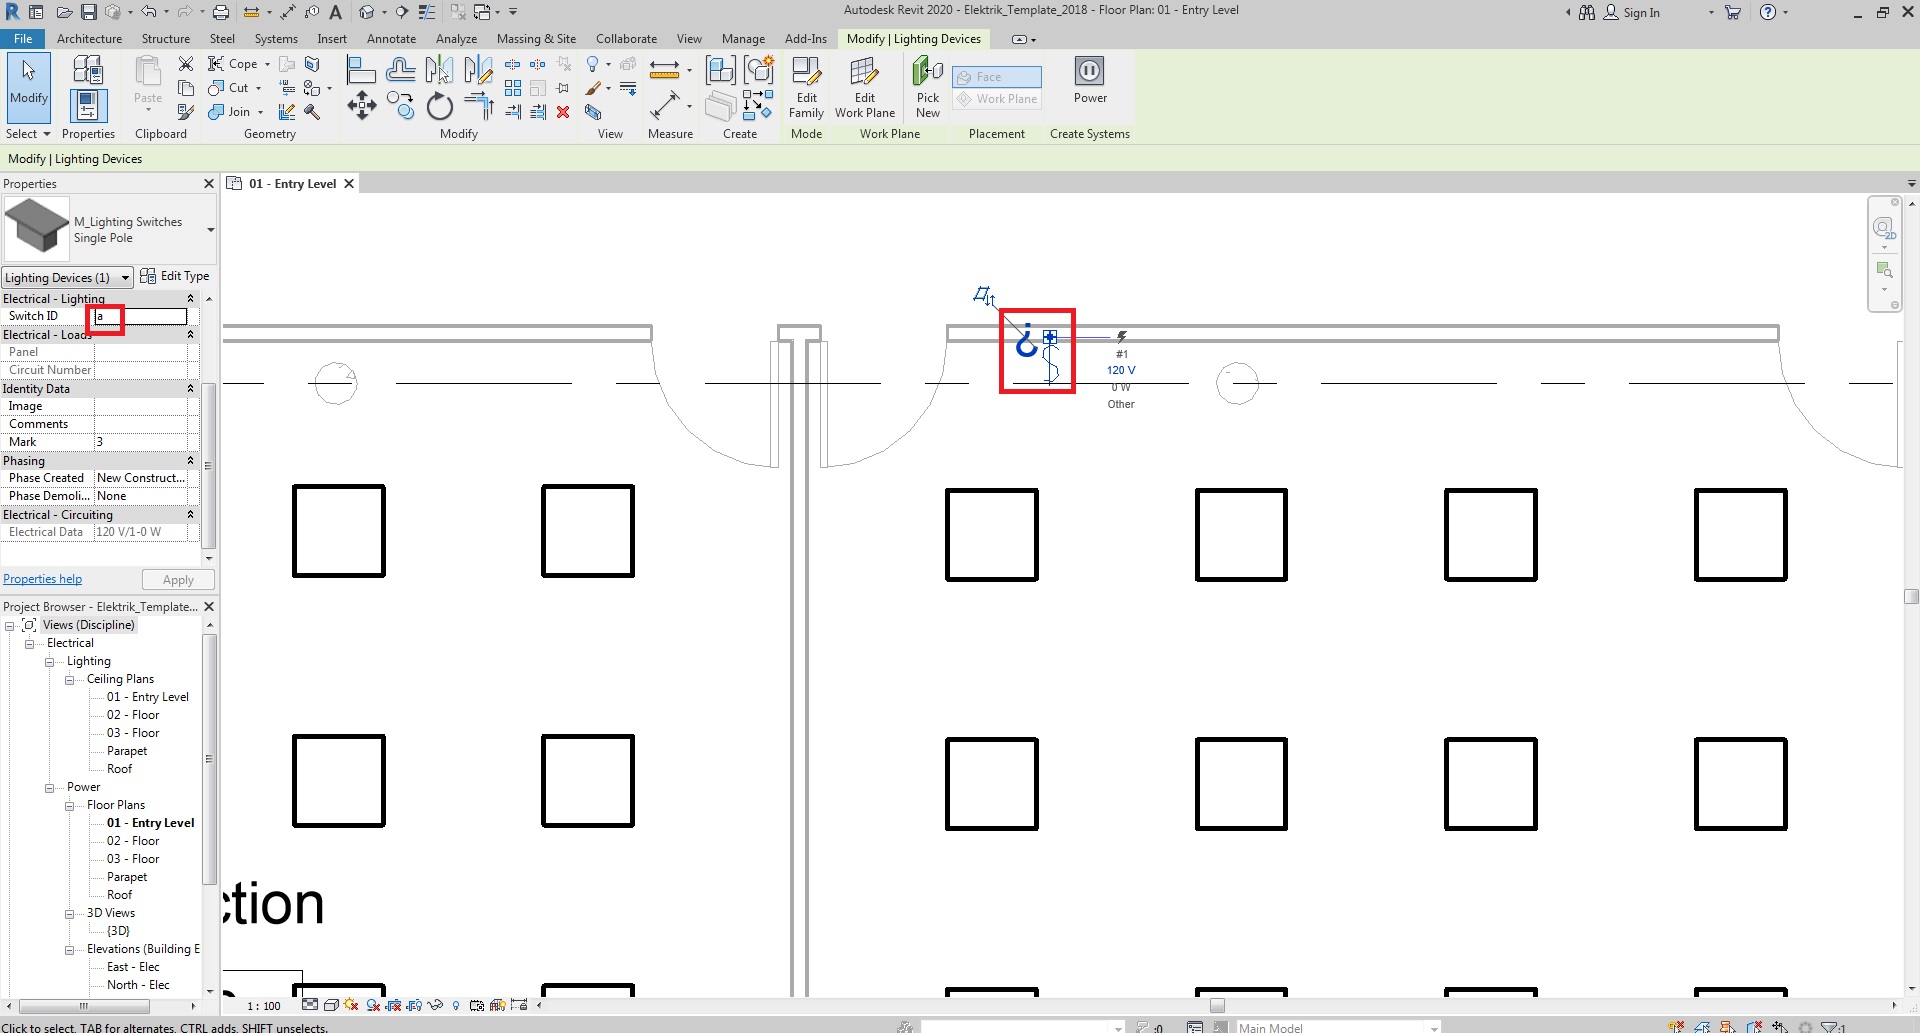Select the Split Element tool
Image resolution: width=1920 pixels, height=1033 pixels.
[513, 64]
